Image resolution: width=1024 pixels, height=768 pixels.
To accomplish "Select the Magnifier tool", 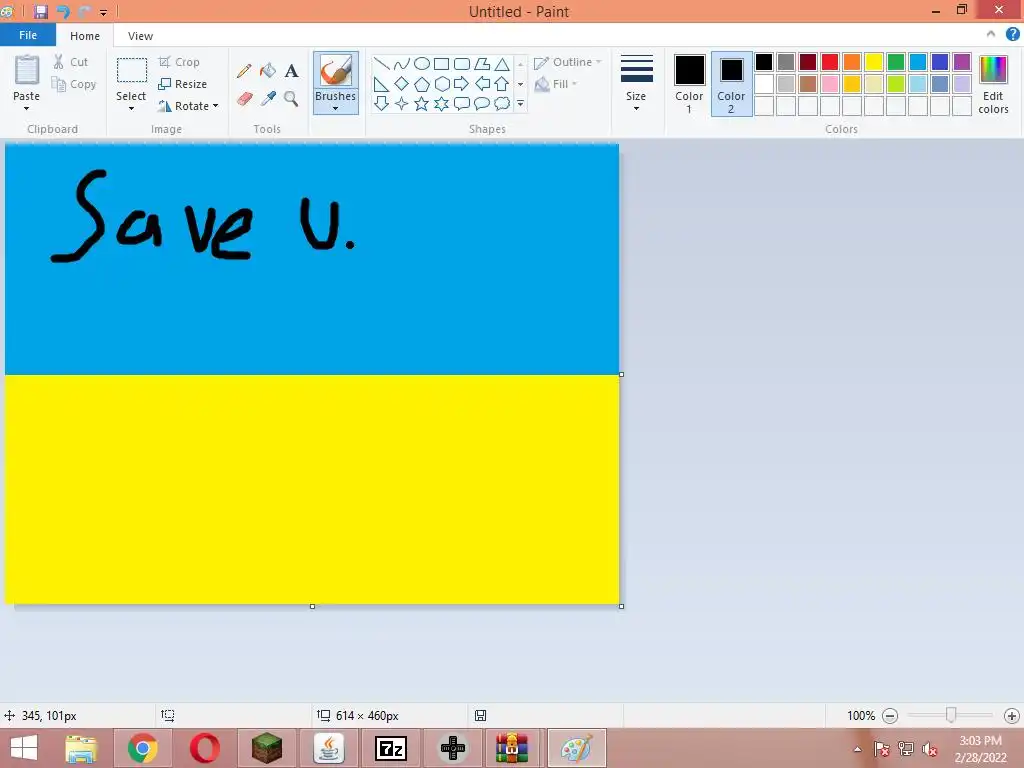I will pos(291,99).
